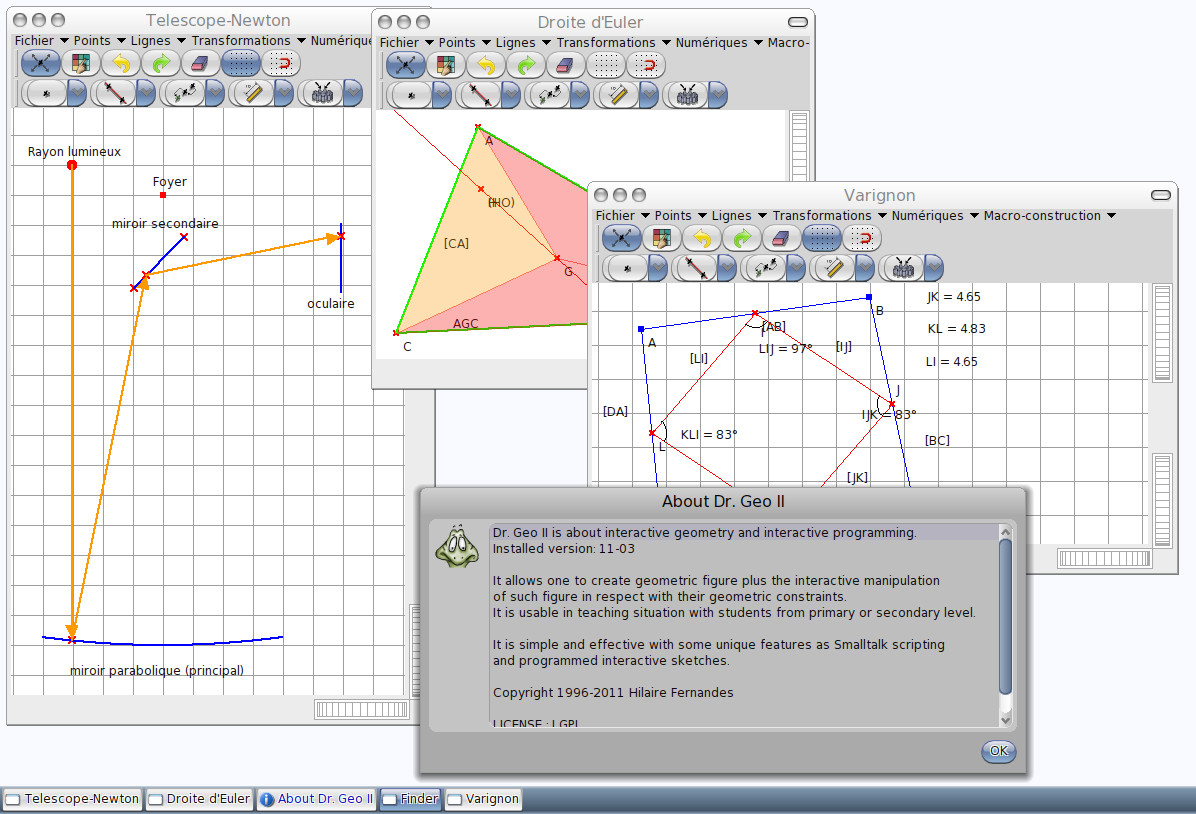Click green redo arrow in Droite d'Euler window
Viewport: 1196px width, 814px height.
click(525, 66)
